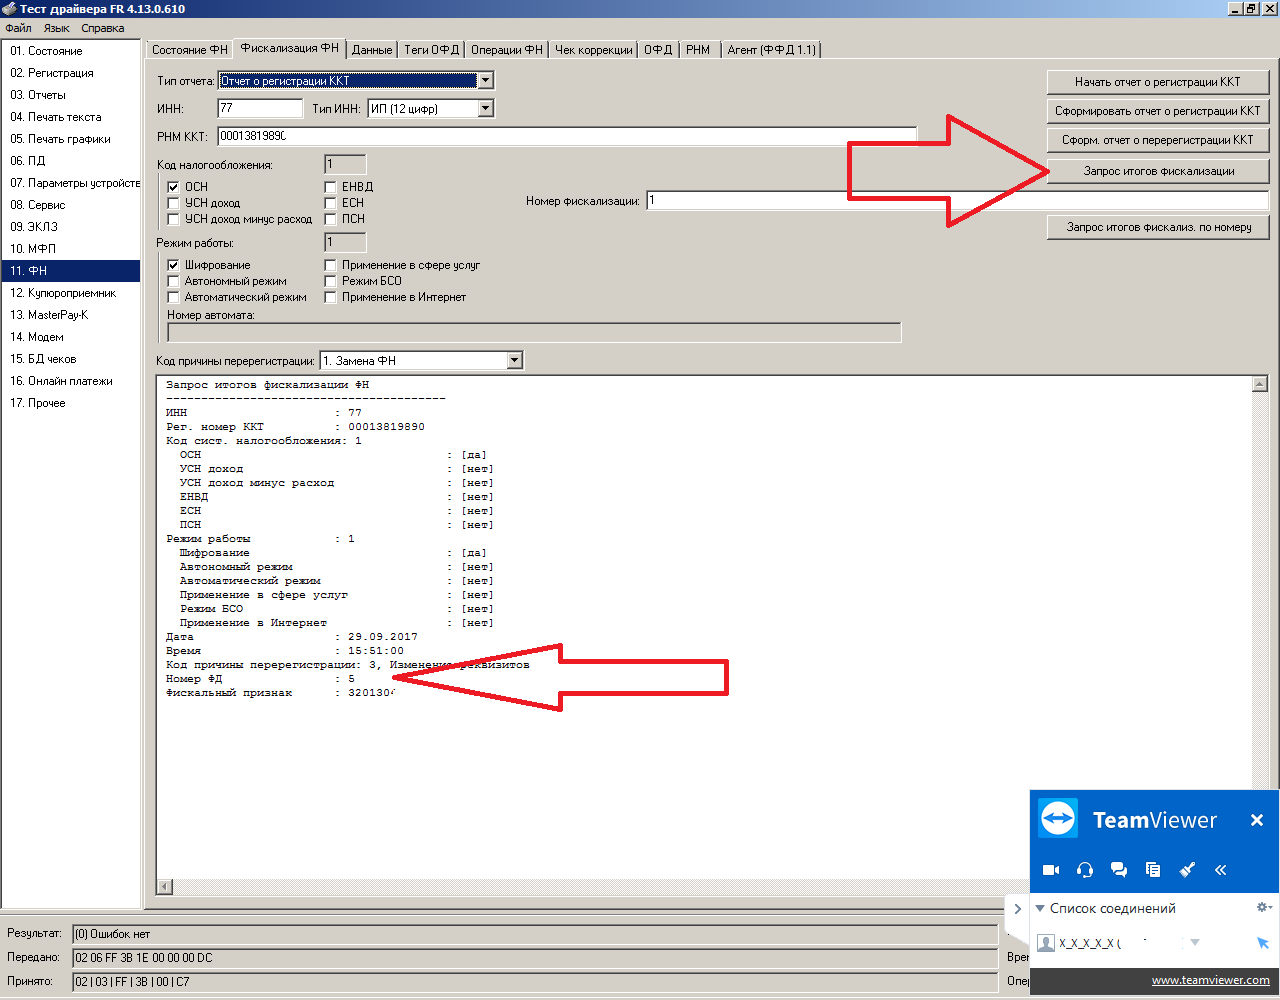Image resolution: width=1280 pixels, height=1000 pixels.
Task: Open the dropdown arrow beside the connected user
Action: [1194, 943]
